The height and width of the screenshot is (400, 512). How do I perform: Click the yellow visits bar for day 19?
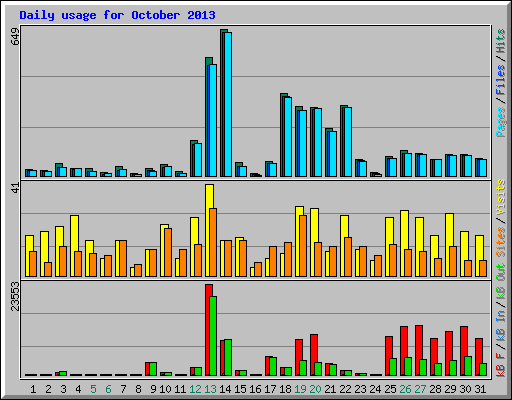click(299, 241)
